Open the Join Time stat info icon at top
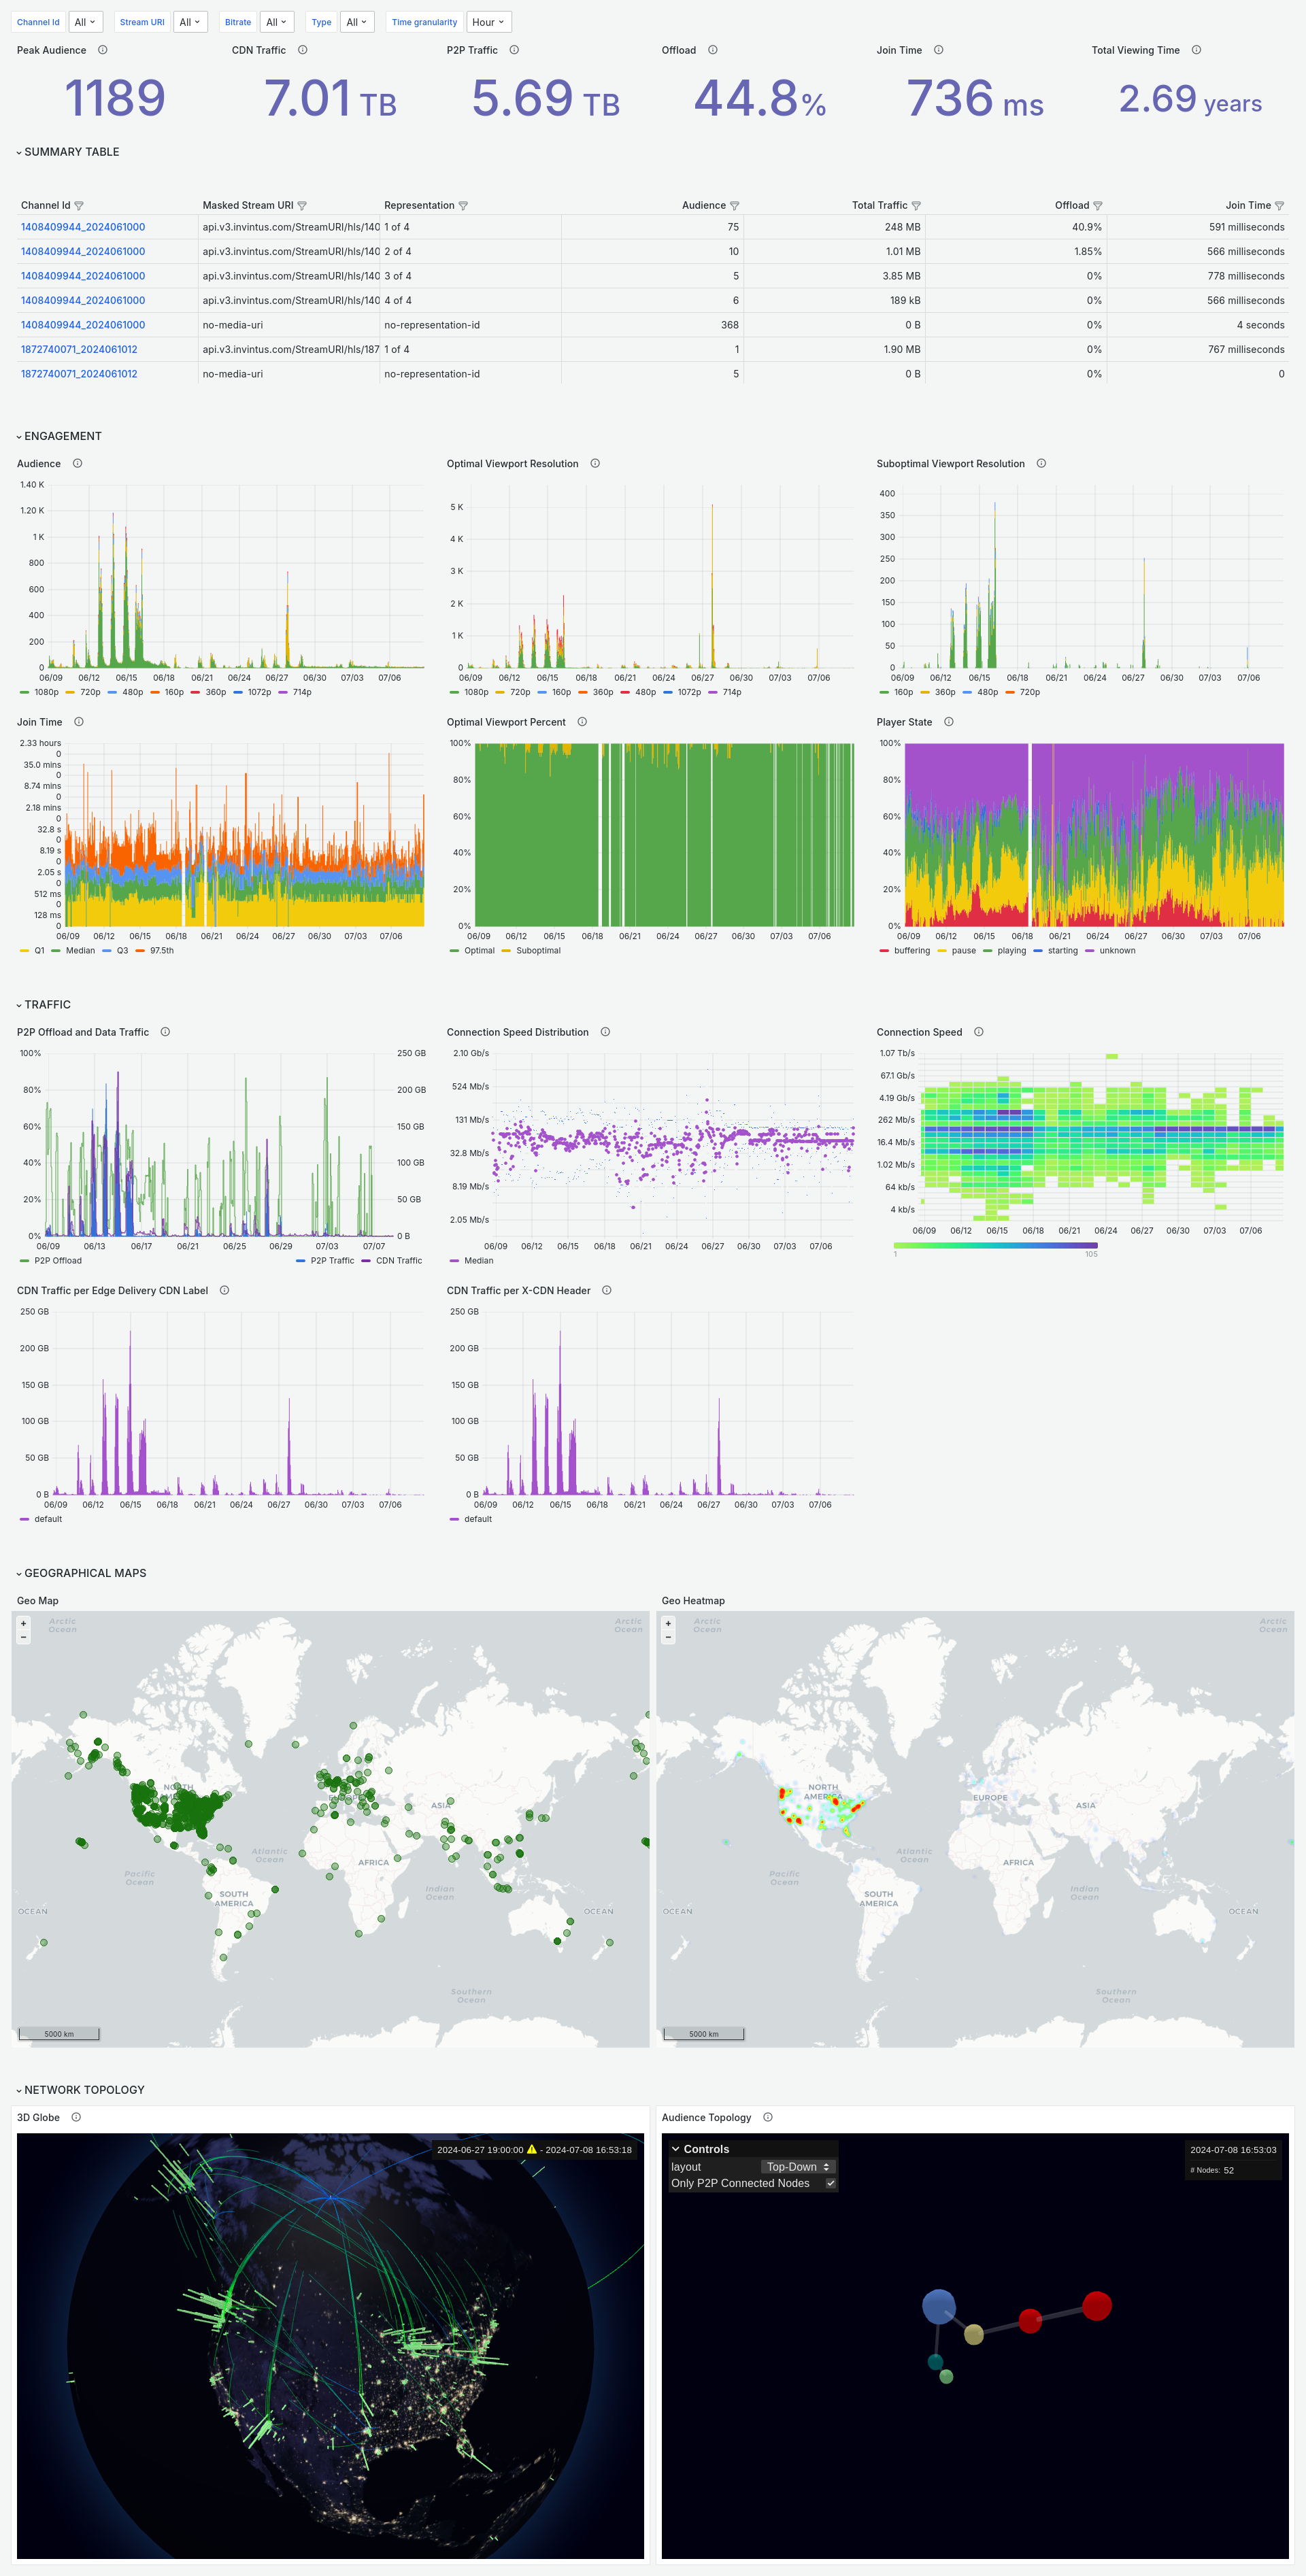 [938, 50]
